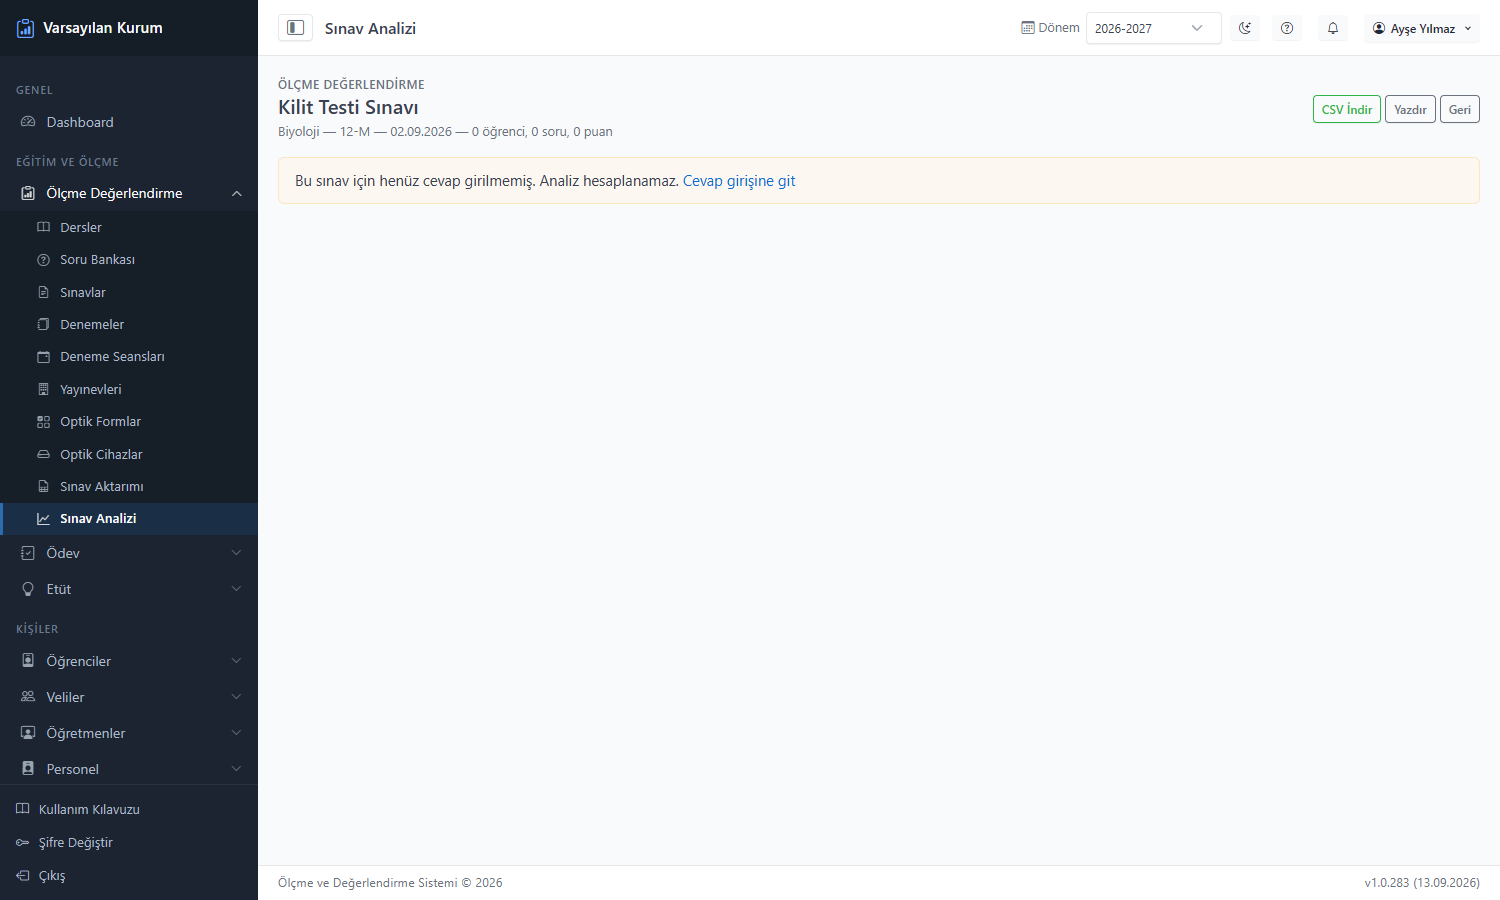Click the version text v1.0.283

1387,883
